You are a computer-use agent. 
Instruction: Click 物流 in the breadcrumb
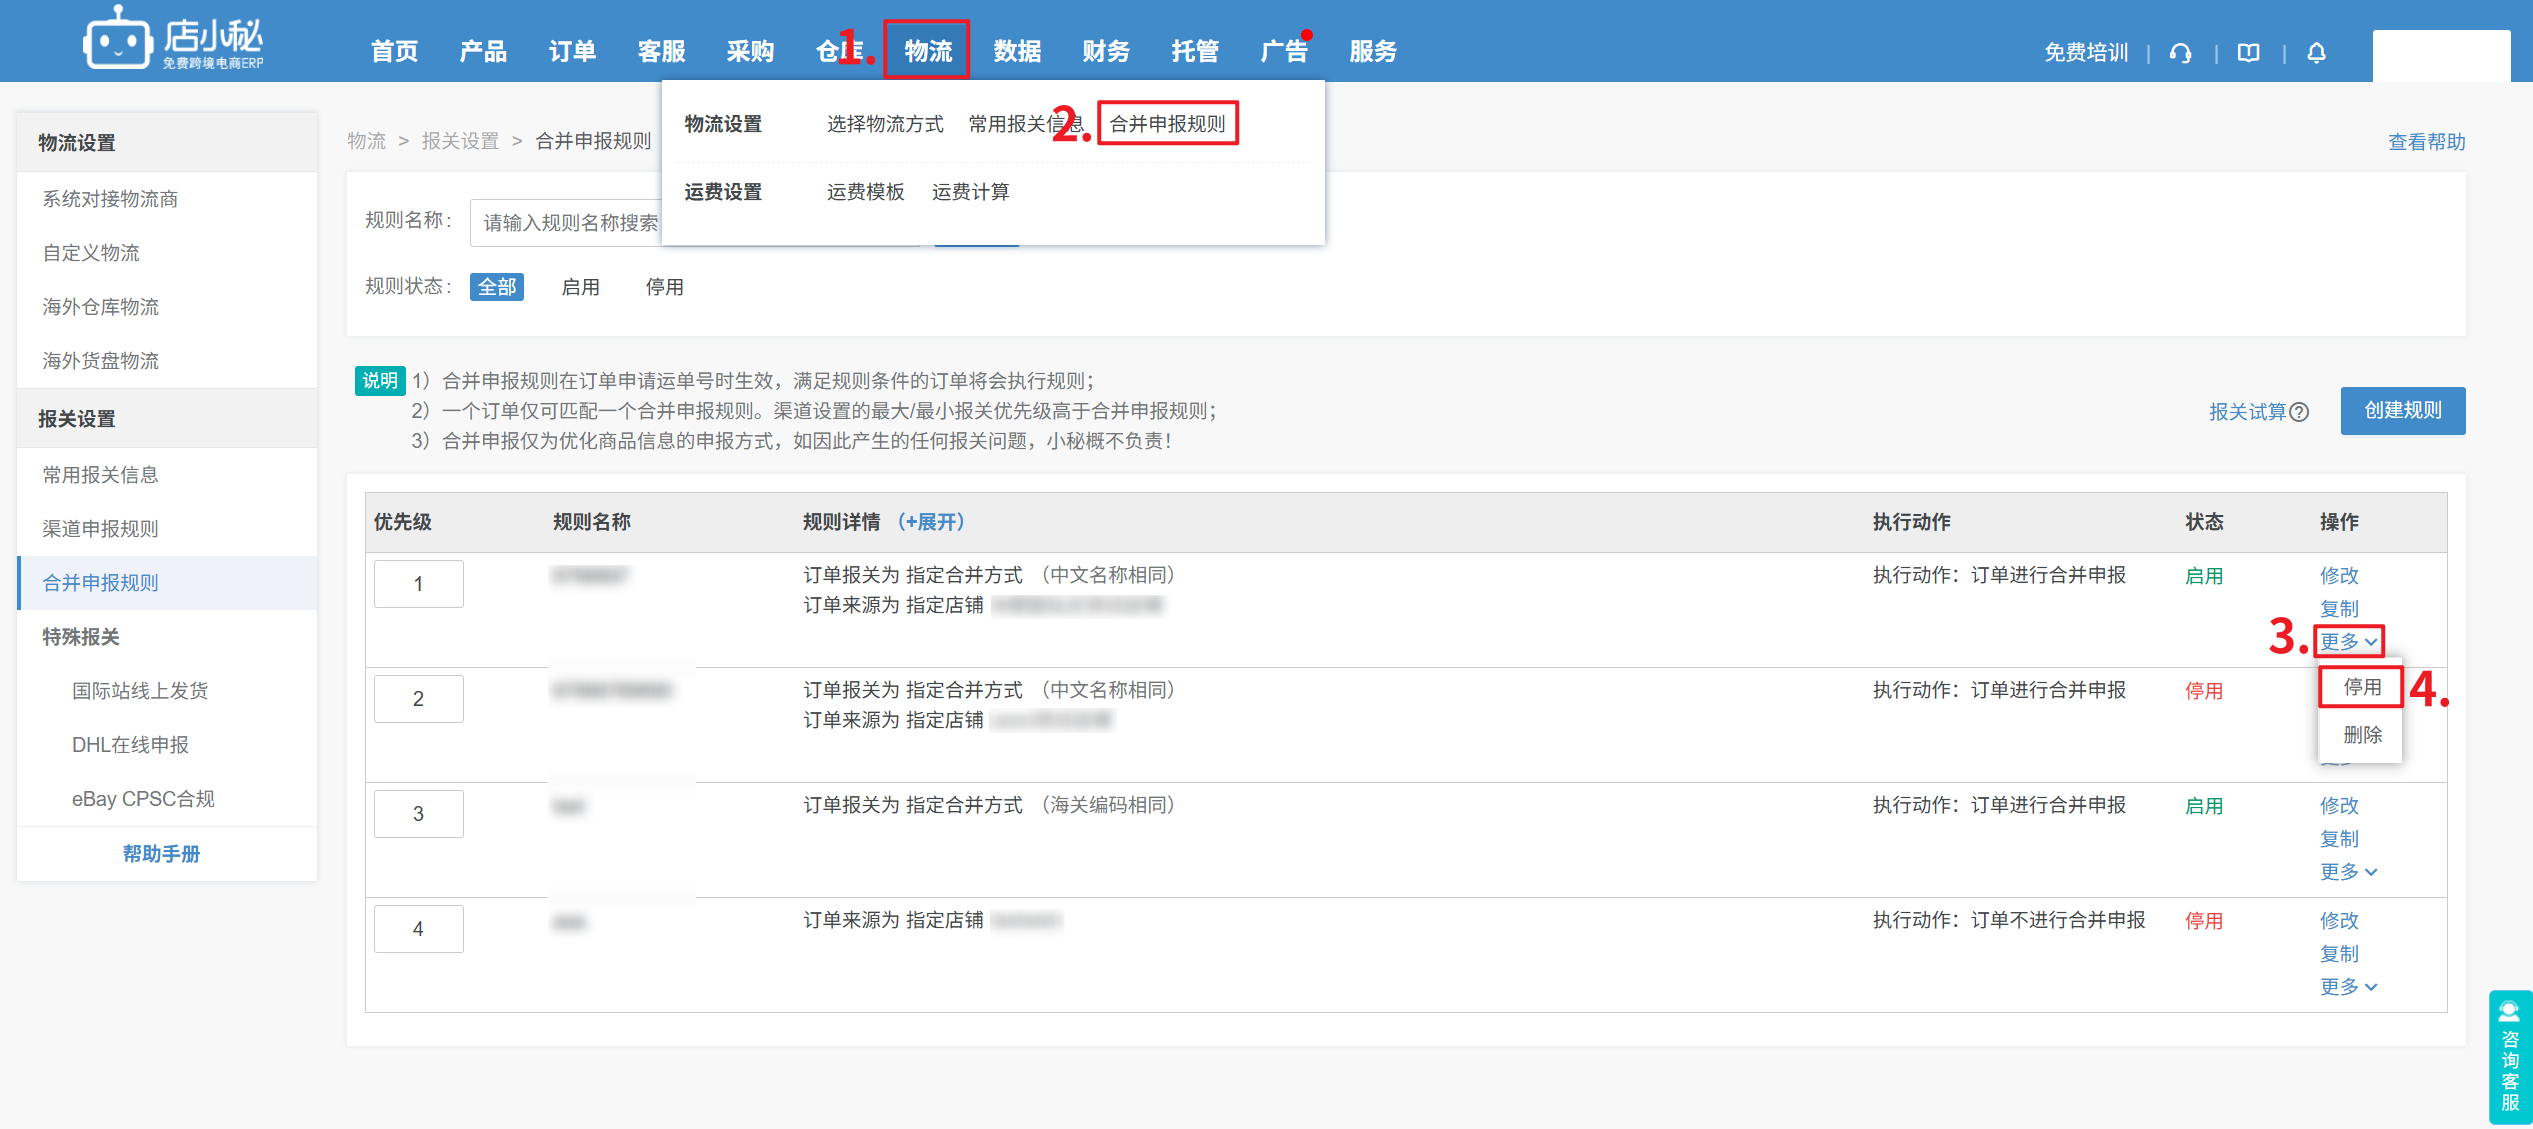click(x=366, y=142)
